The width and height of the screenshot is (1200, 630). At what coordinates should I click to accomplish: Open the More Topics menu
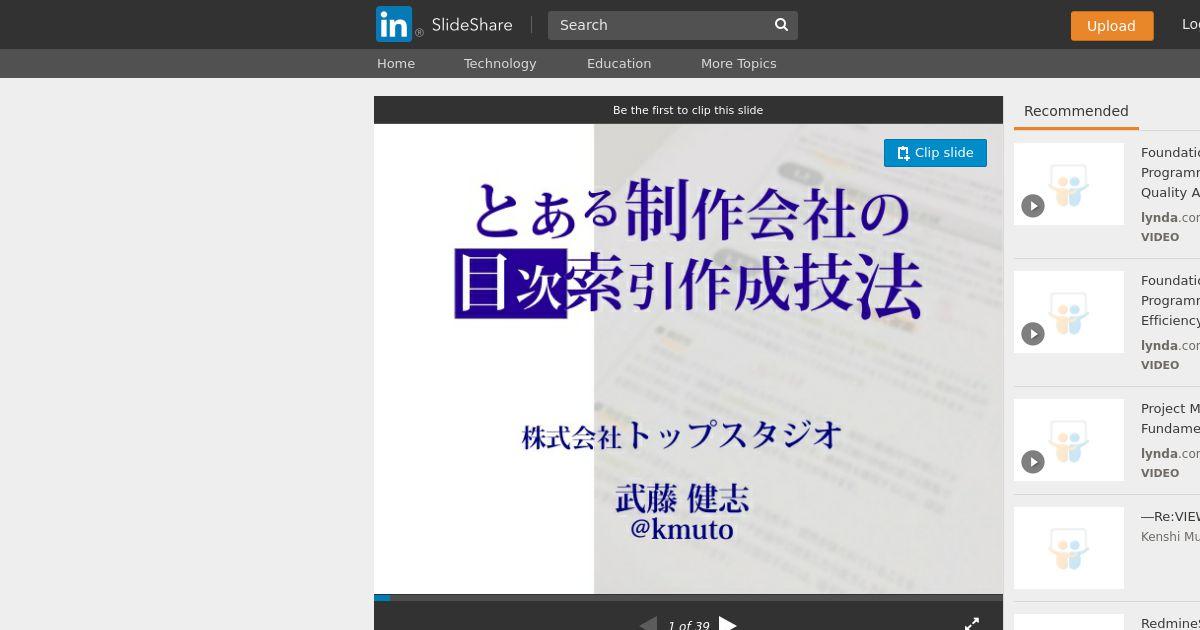(x=738, y=63)
